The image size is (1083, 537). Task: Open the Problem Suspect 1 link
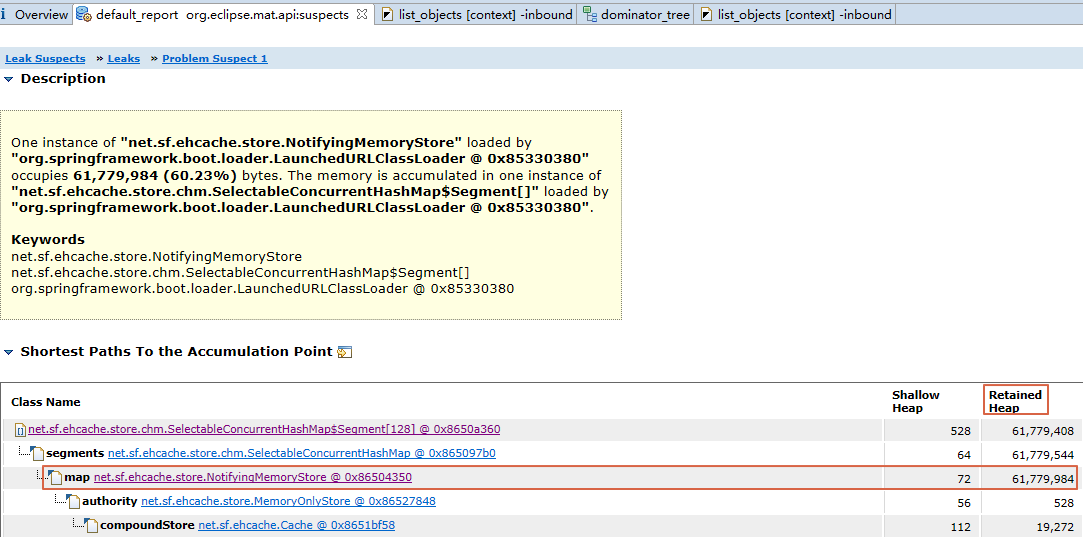[x=215, y=59]
